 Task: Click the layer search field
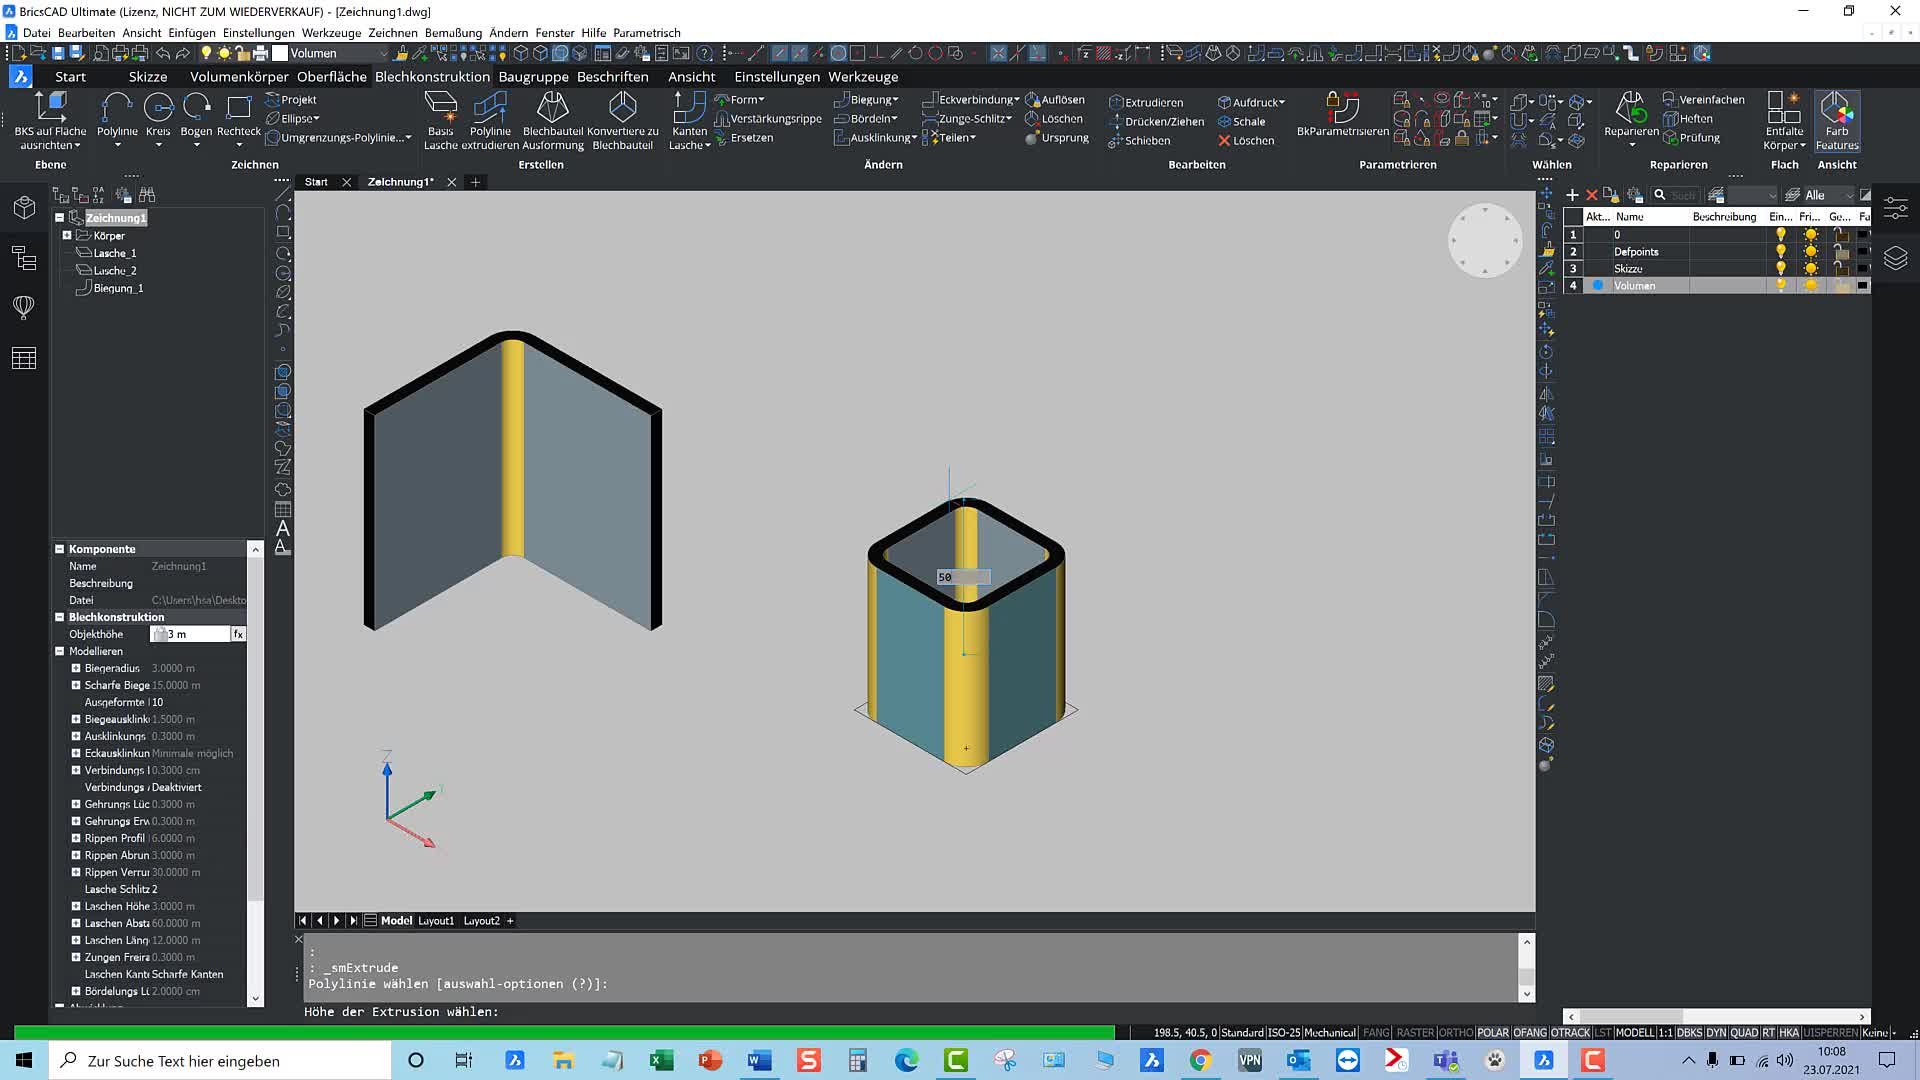(x=1675, y=195)
